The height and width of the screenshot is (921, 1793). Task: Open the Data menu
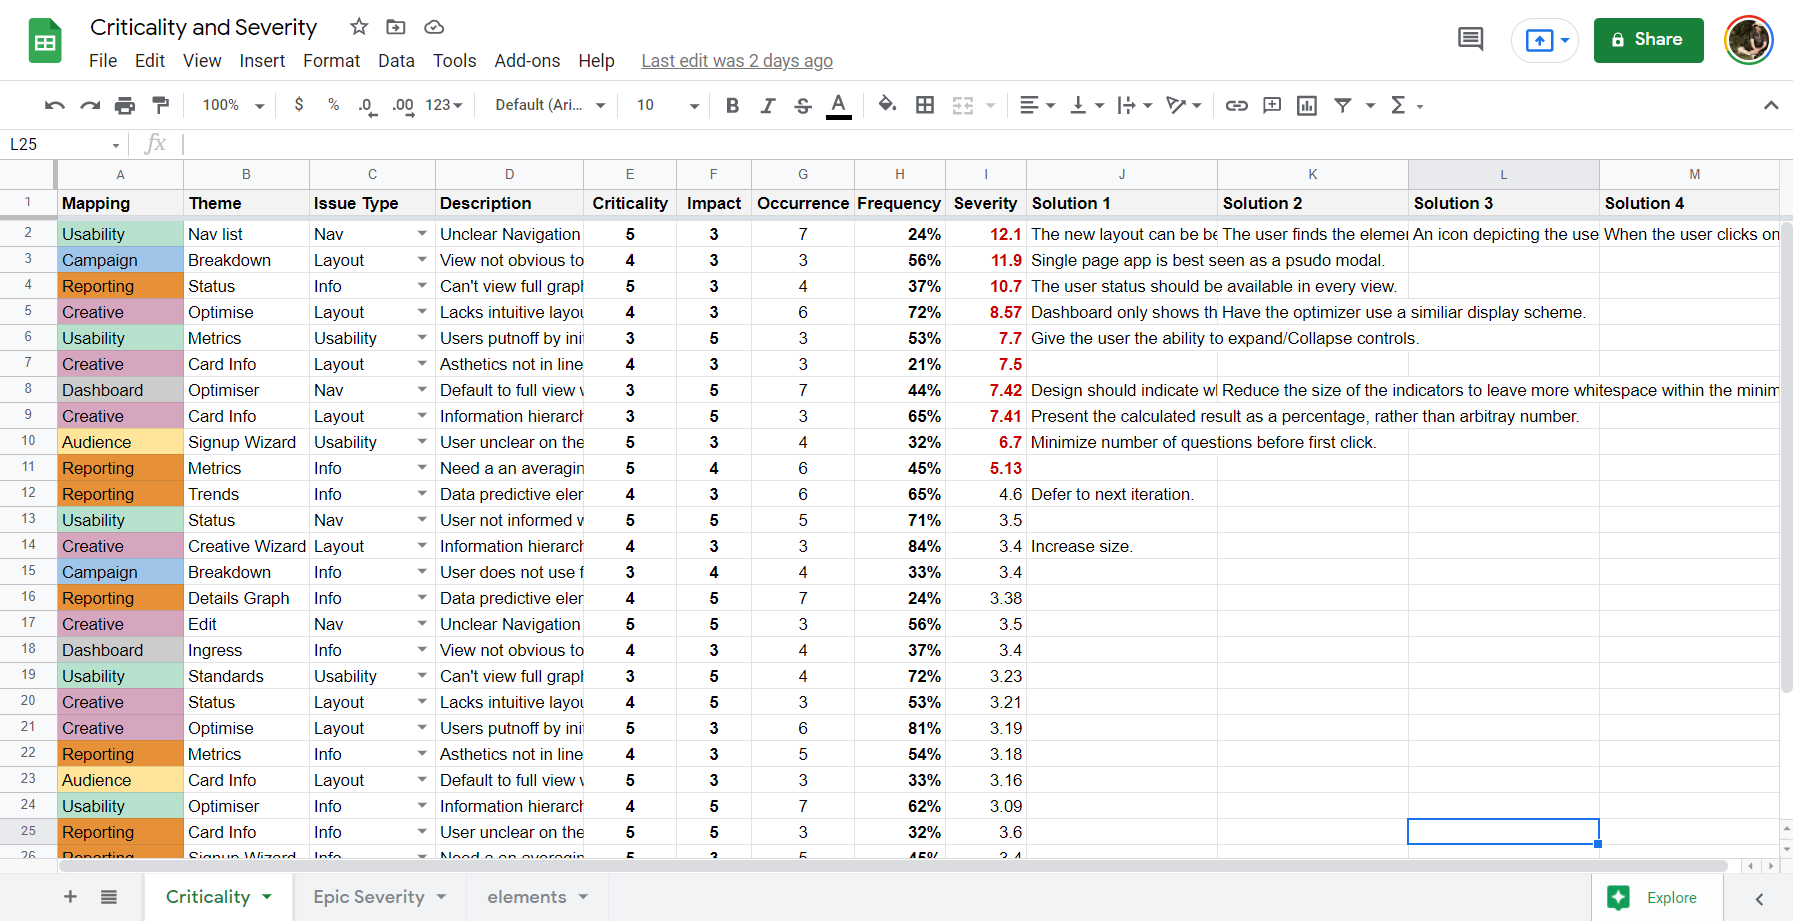pos(396,61)
